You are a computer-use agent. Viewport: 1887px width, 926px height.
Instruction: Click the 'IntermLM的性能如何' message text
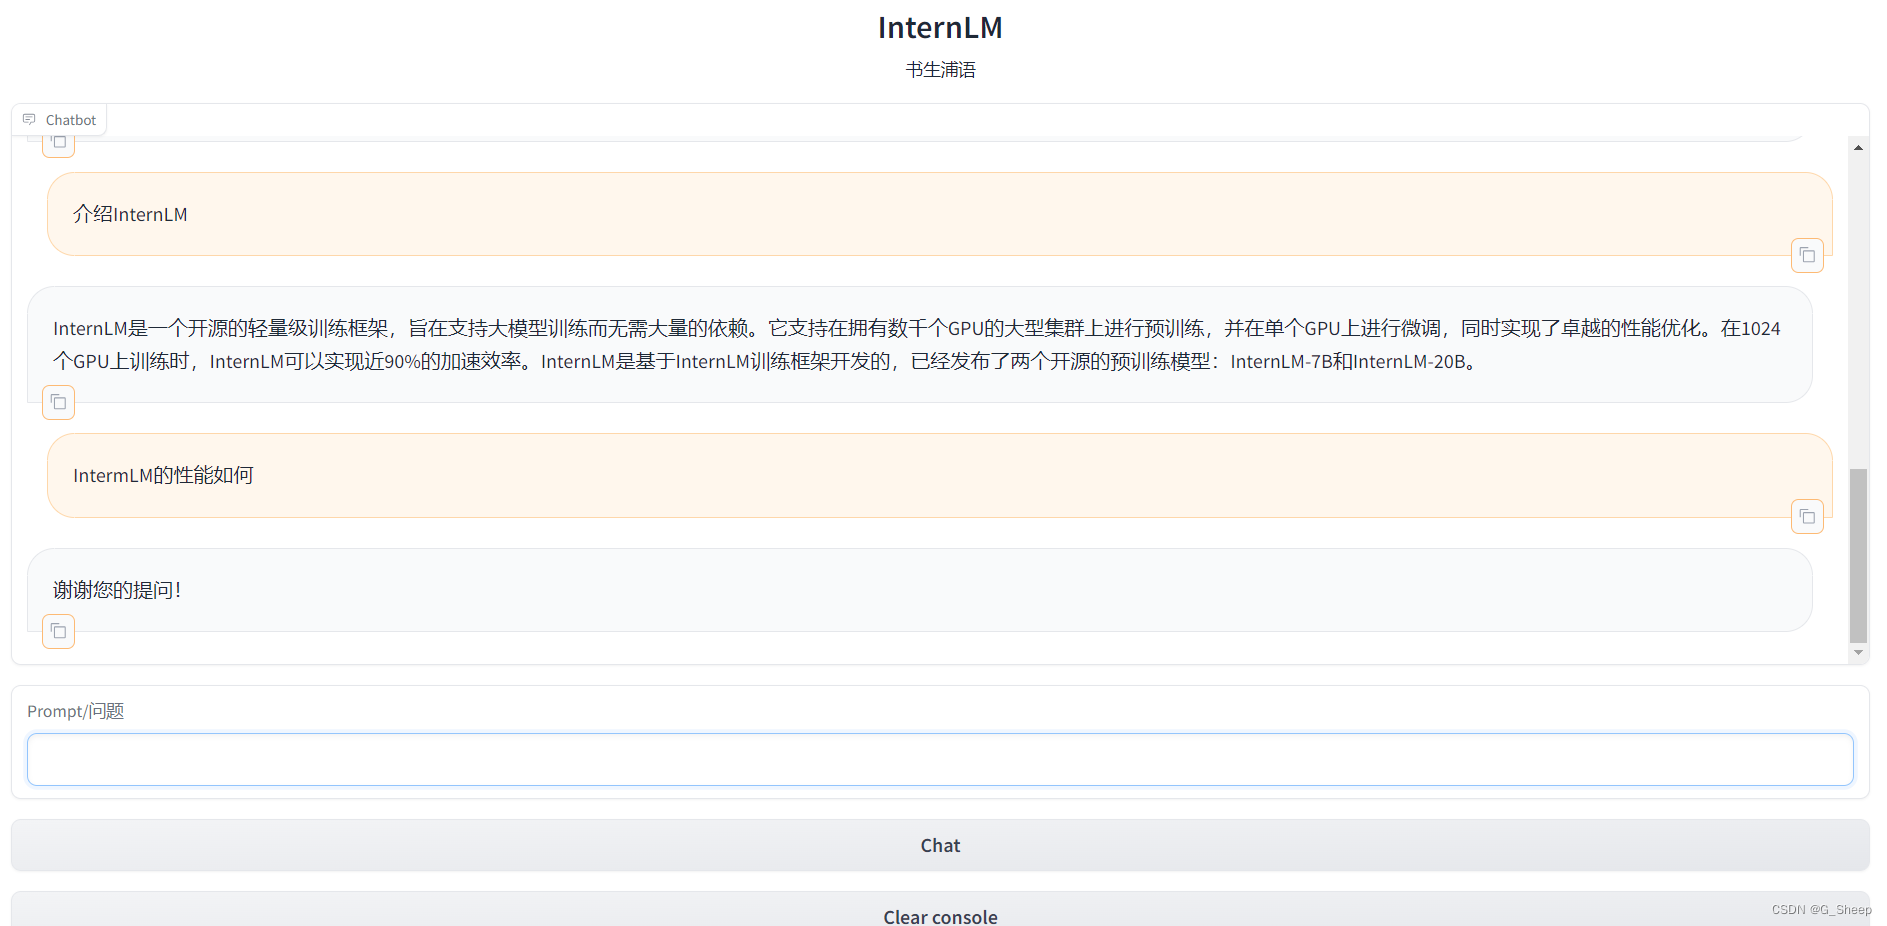click(x=163, y=475)
